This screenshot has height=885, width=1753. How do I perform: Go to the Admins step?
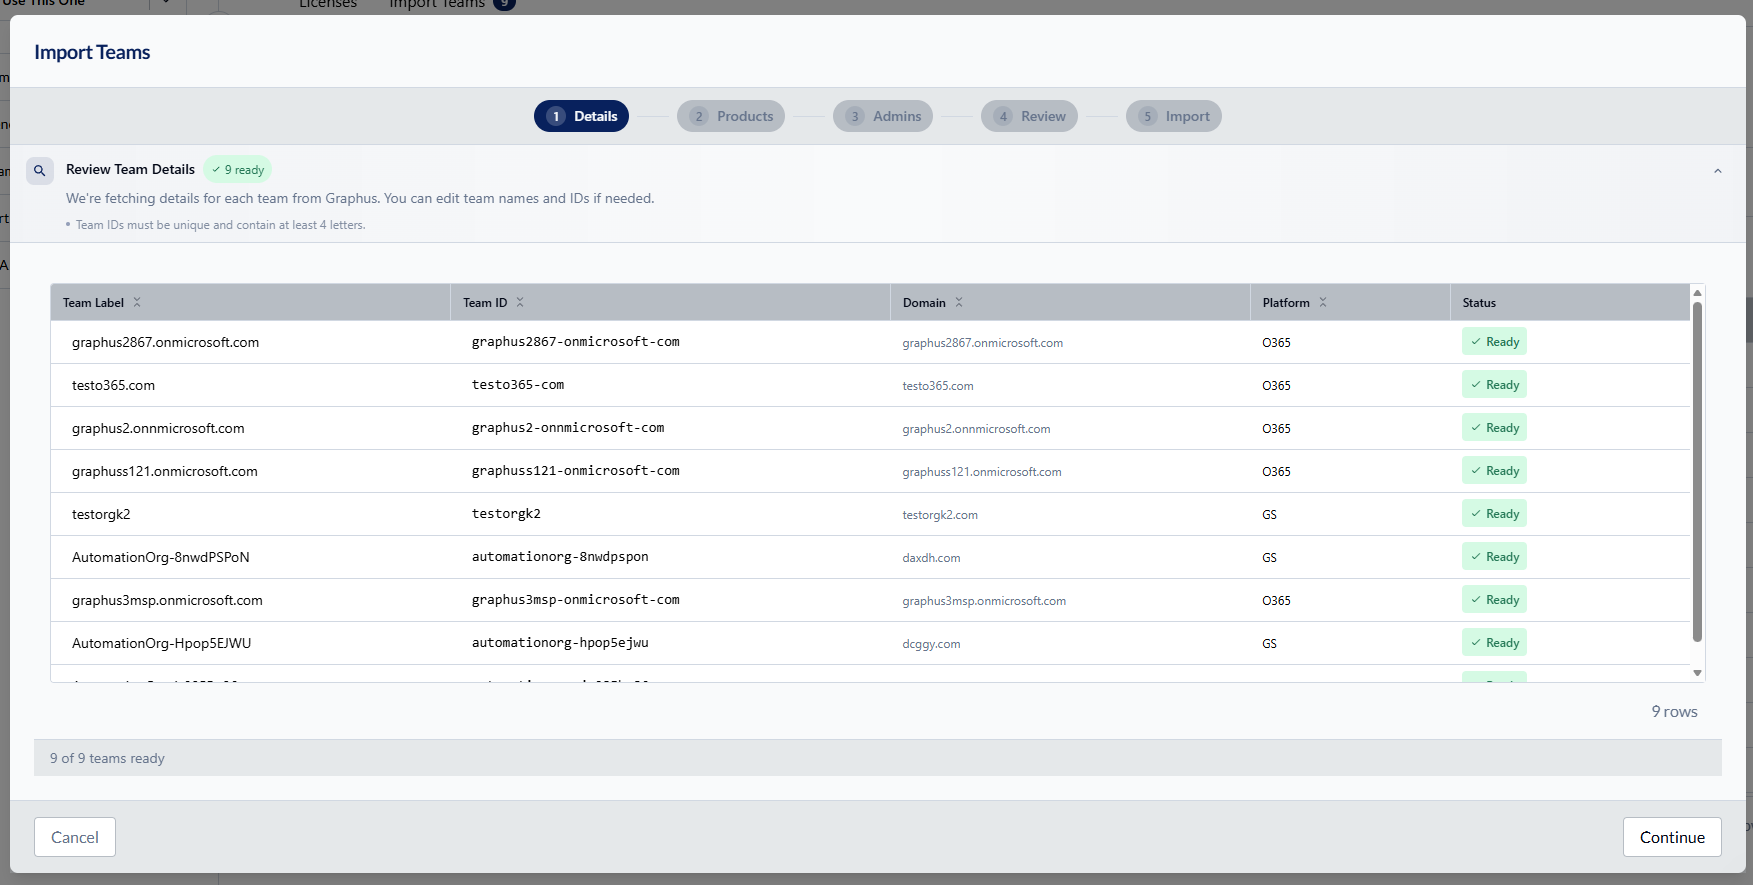[883, 116]
